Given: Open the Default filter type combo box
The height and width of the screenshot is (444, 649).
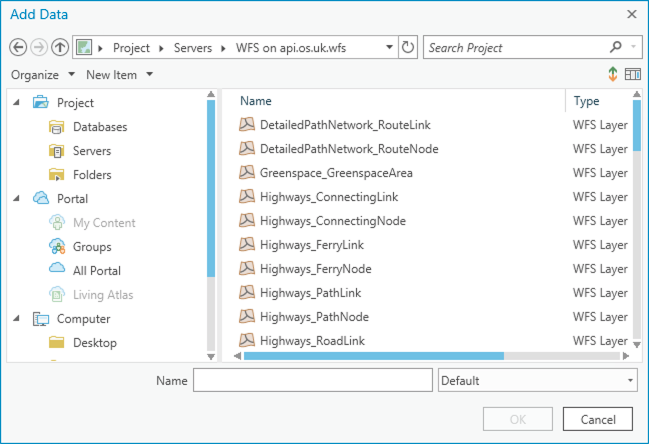Looking at the screenshot, I should point(538,380).
